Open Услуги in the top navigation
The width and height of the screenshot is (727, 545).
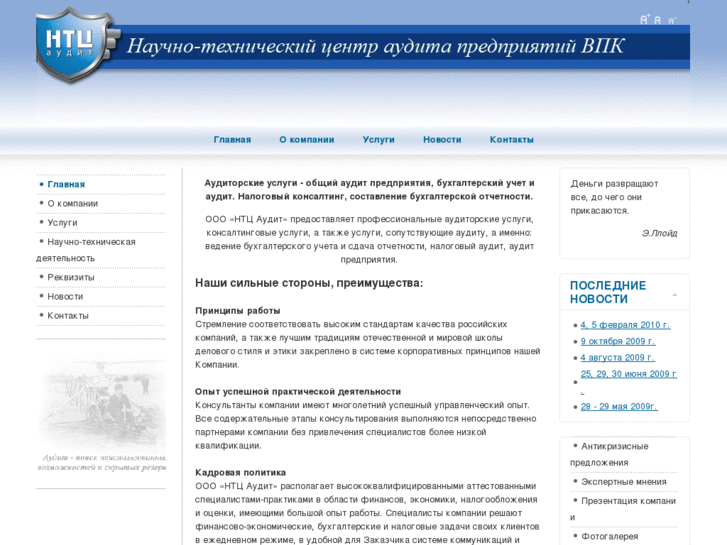[378, 140]
